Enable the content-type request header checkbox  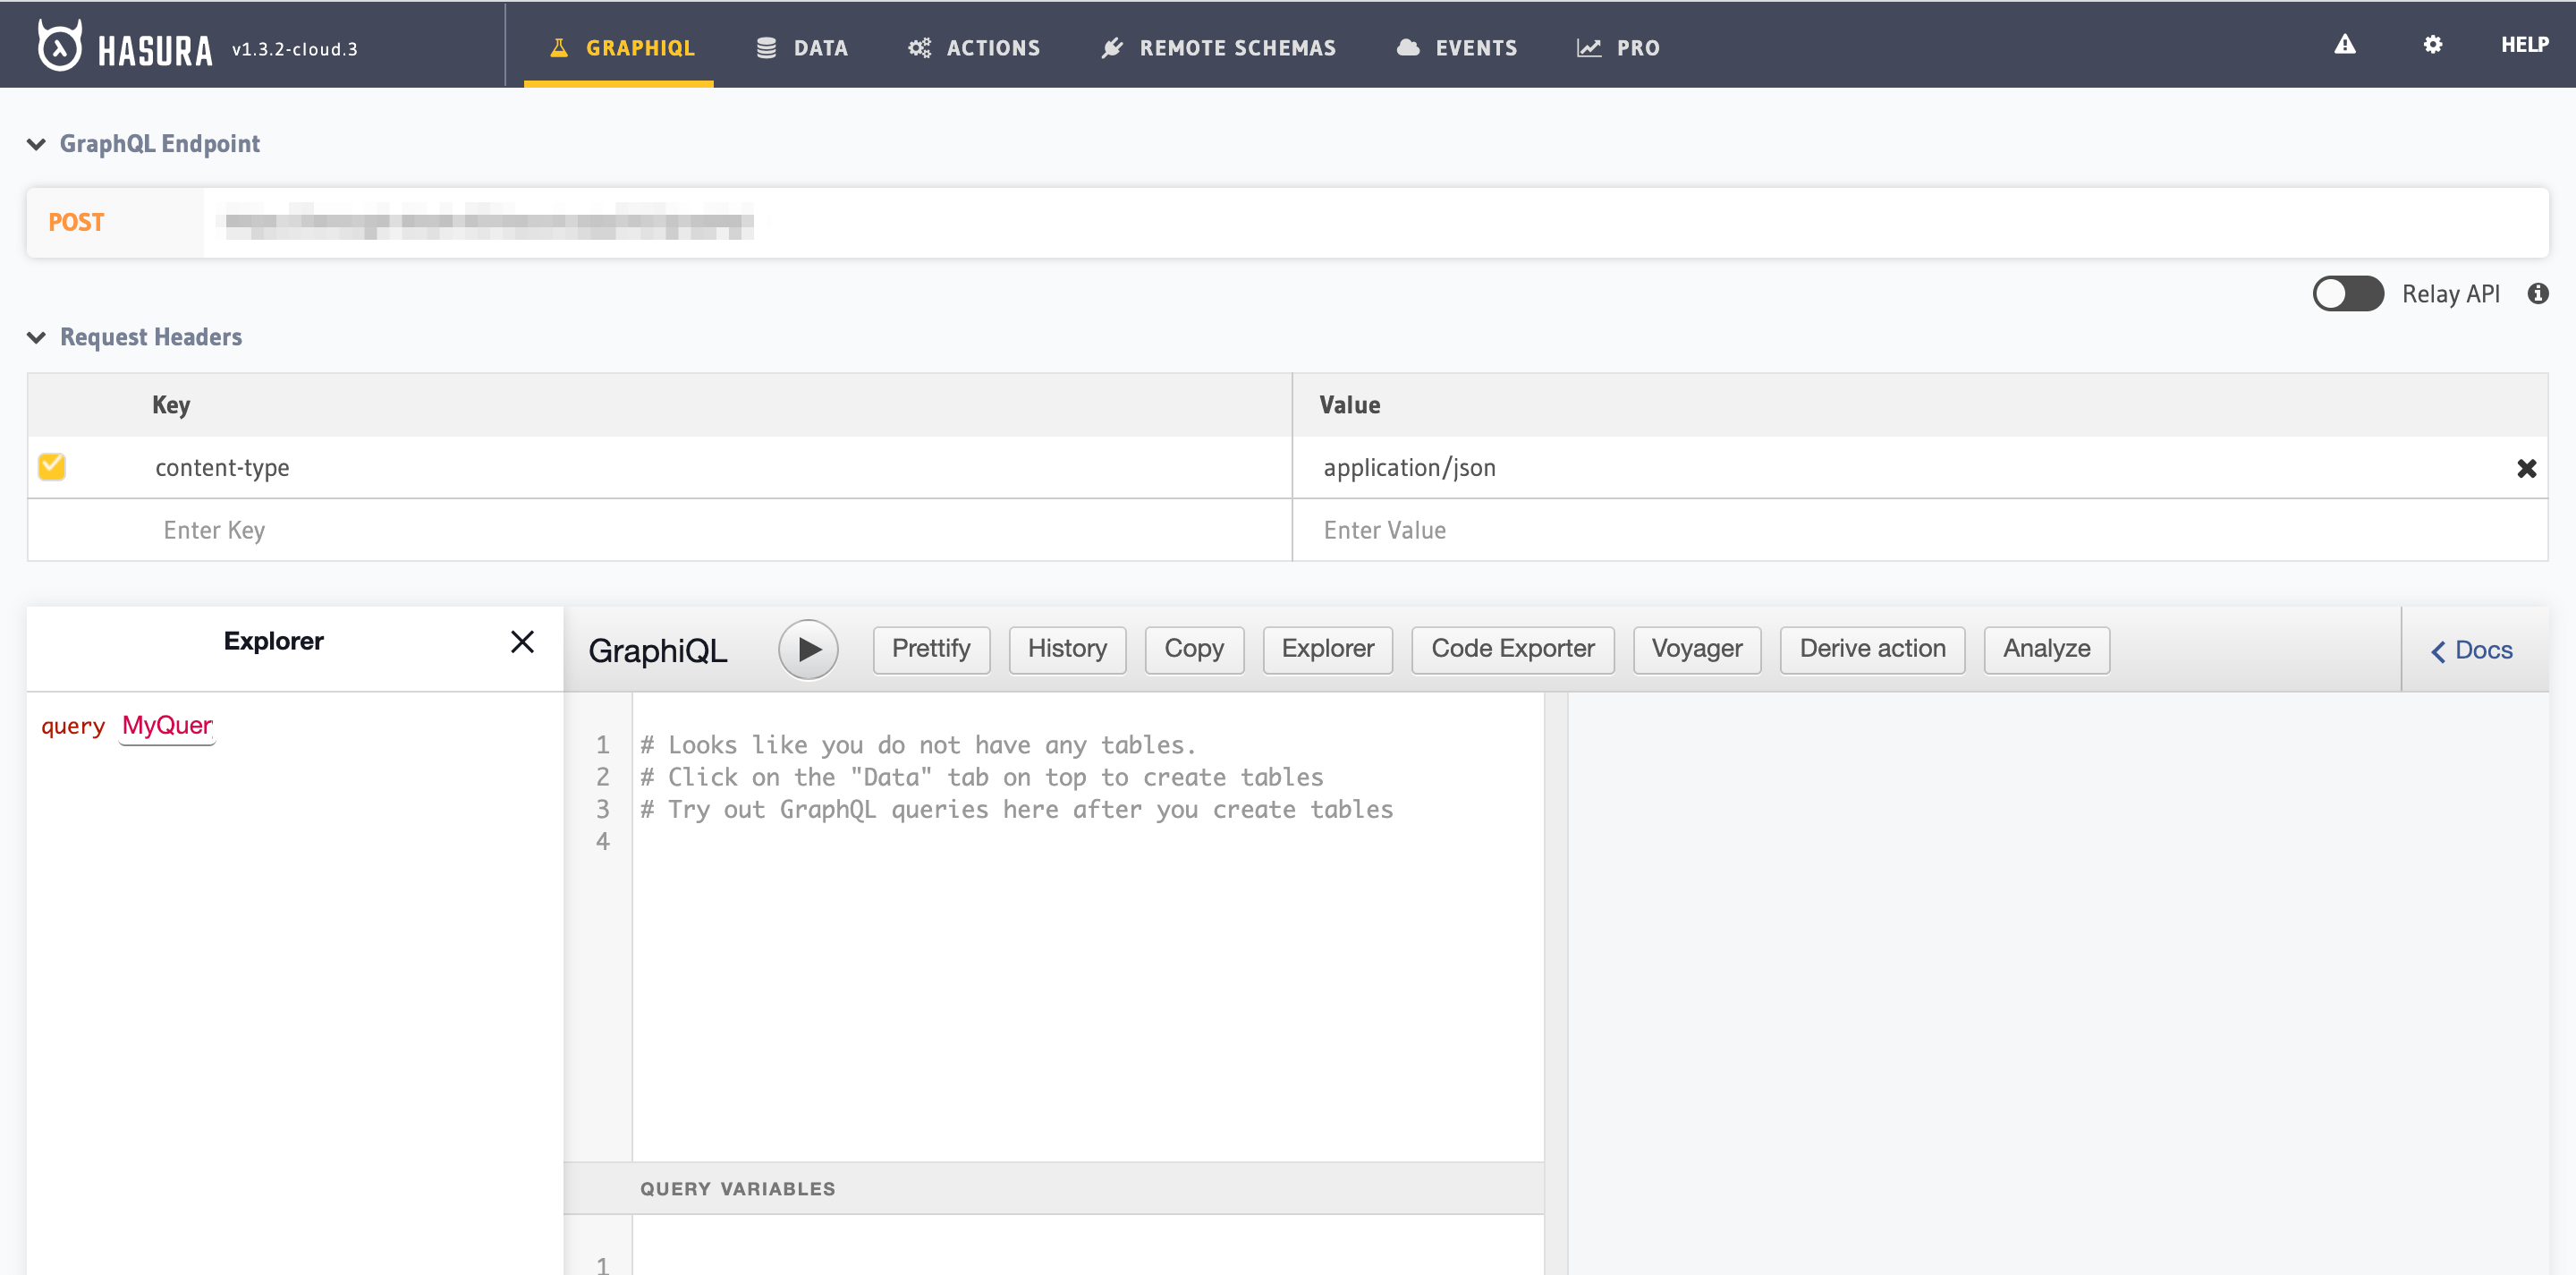pos(51,467)
